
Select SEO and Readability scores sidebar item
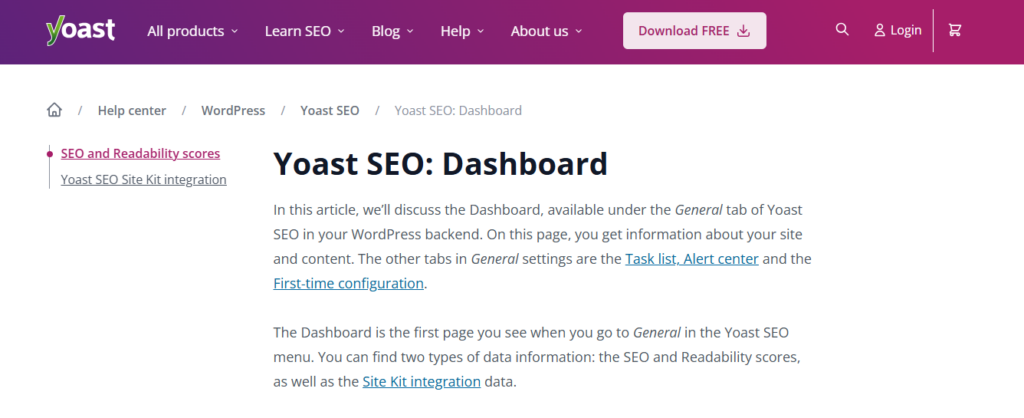click(140, 154)
